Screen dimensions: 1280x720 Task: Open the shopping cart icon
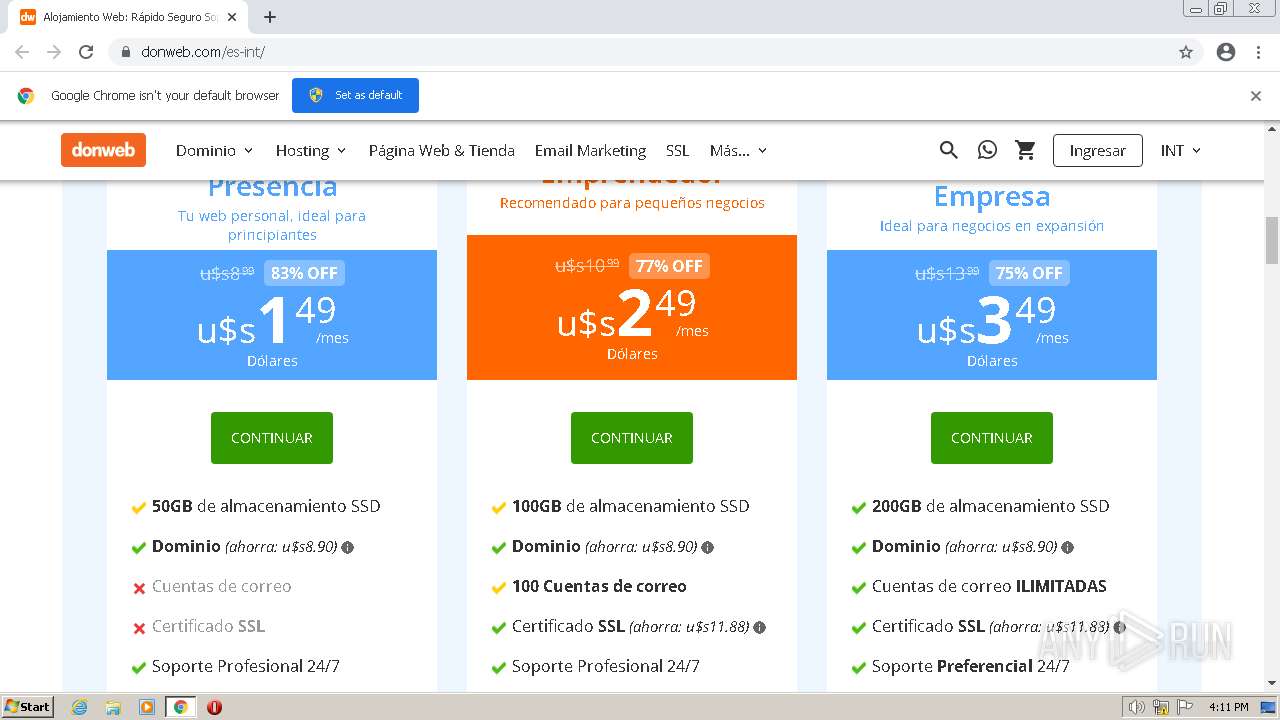coord(1025,150)
